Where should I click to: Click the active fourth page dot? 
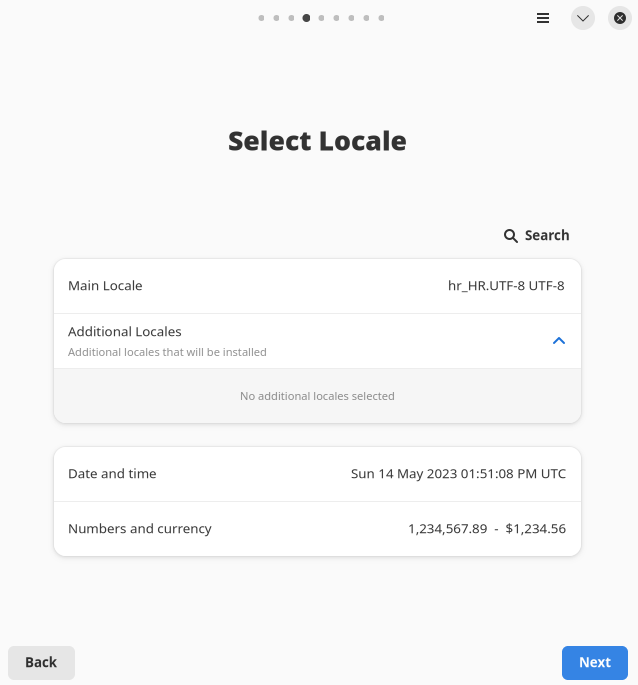click(x=306, y=18)
